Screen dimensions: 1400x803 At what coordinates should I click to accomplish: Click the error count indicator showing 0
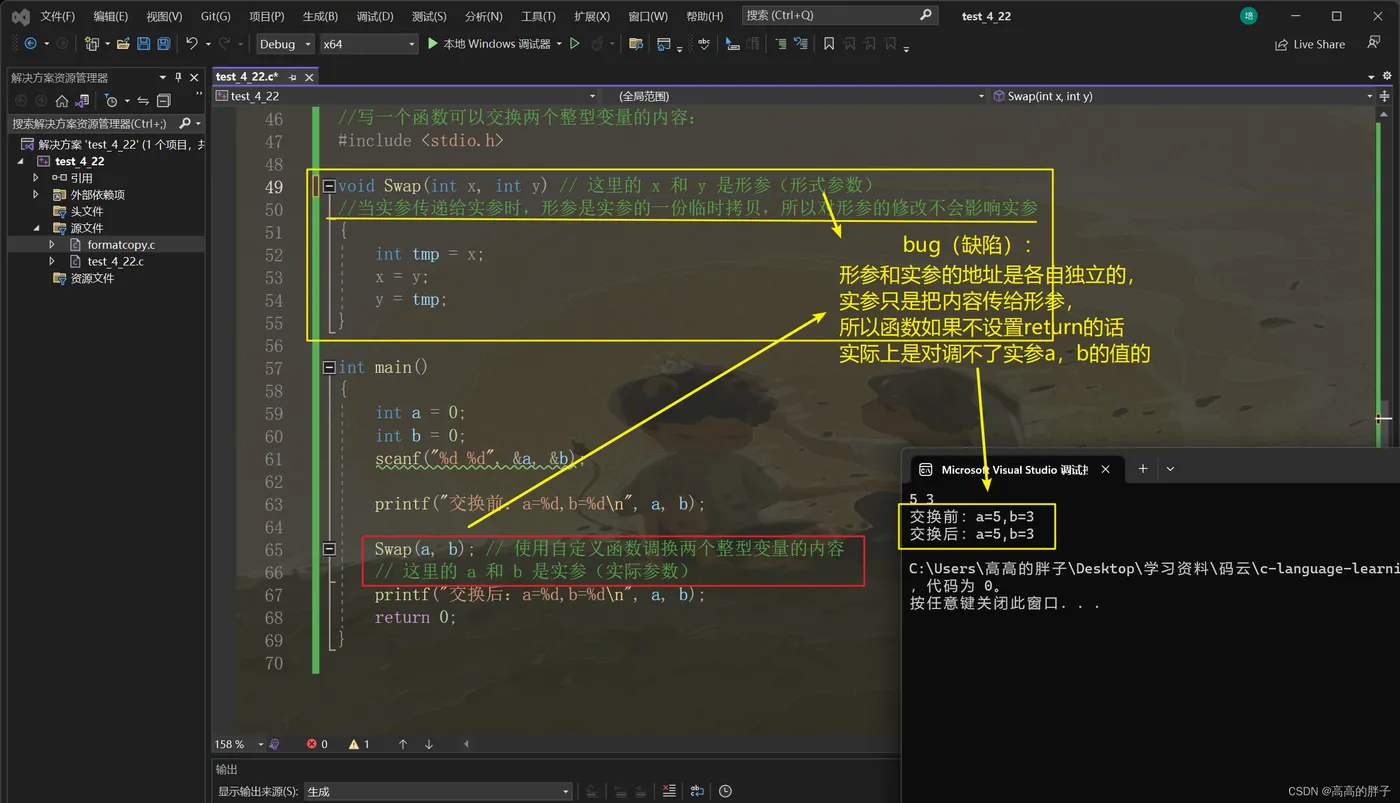(318, 744)
